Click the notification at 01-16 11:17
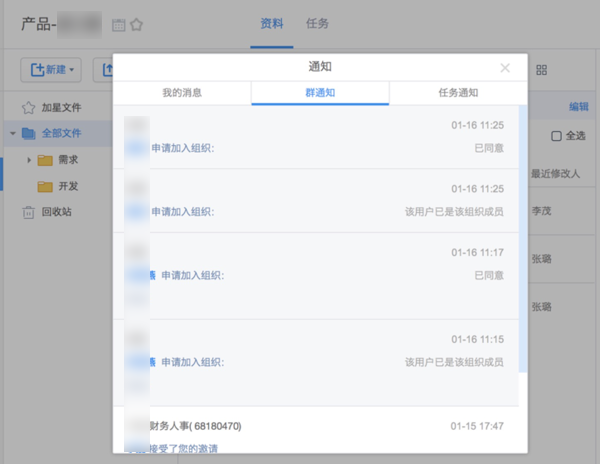This screenshot has width=600, height=464. click(x=316, y=276)
